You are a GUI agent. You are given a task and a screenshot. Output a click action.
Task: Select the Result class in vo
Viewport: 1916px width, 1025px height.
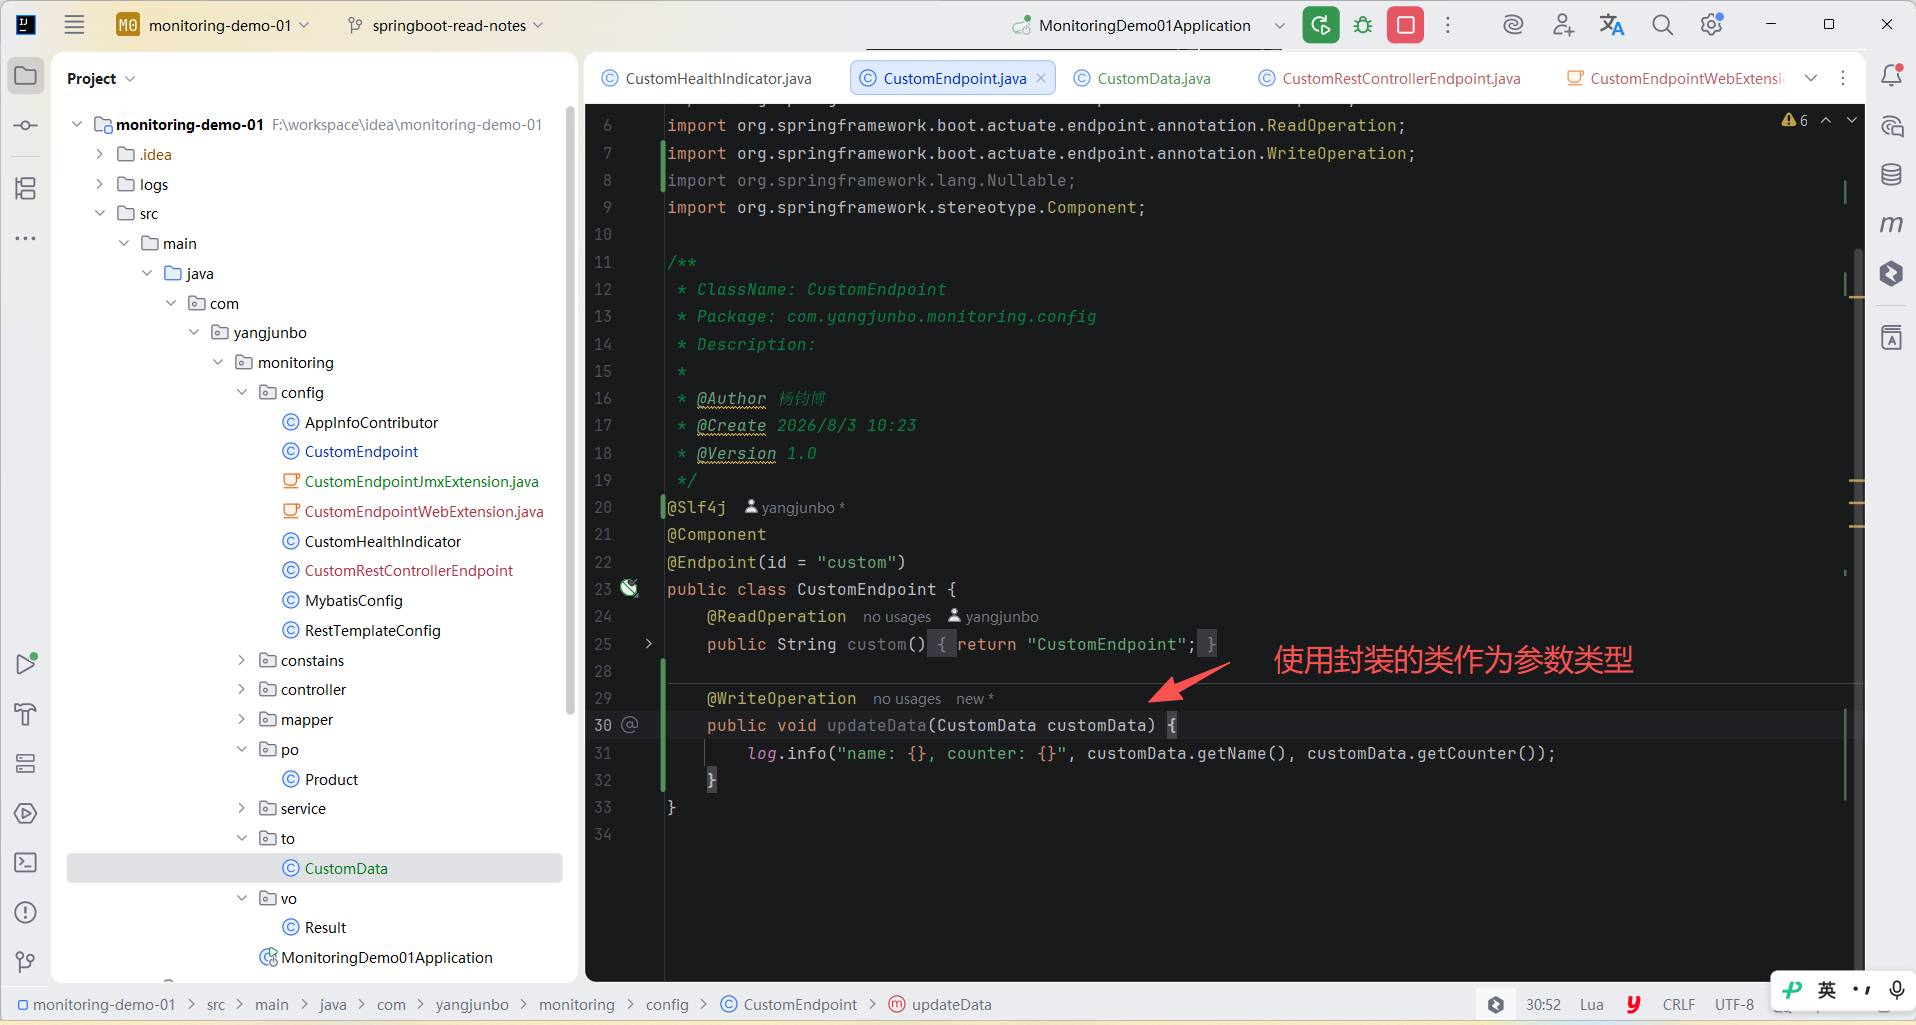[325, 927]
